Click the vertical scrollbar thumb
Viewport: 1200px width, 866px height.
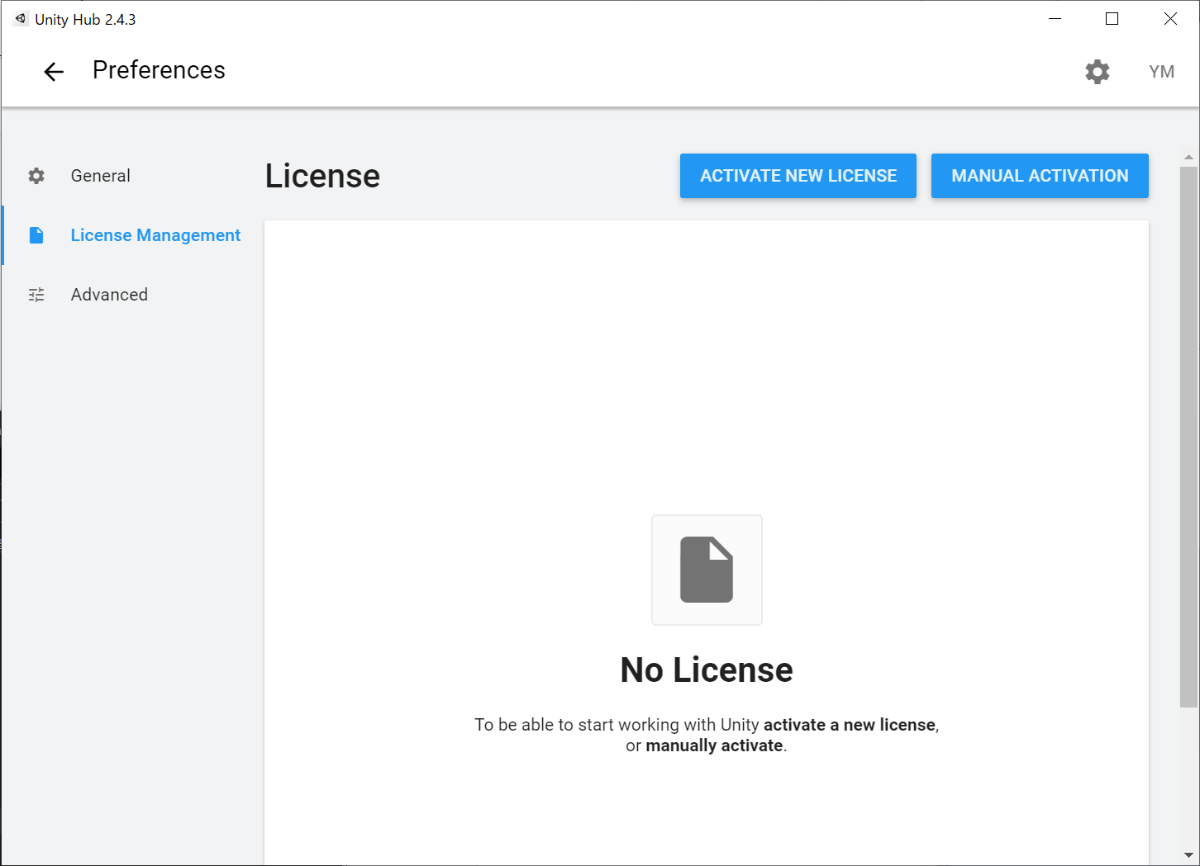point(1189,437)
